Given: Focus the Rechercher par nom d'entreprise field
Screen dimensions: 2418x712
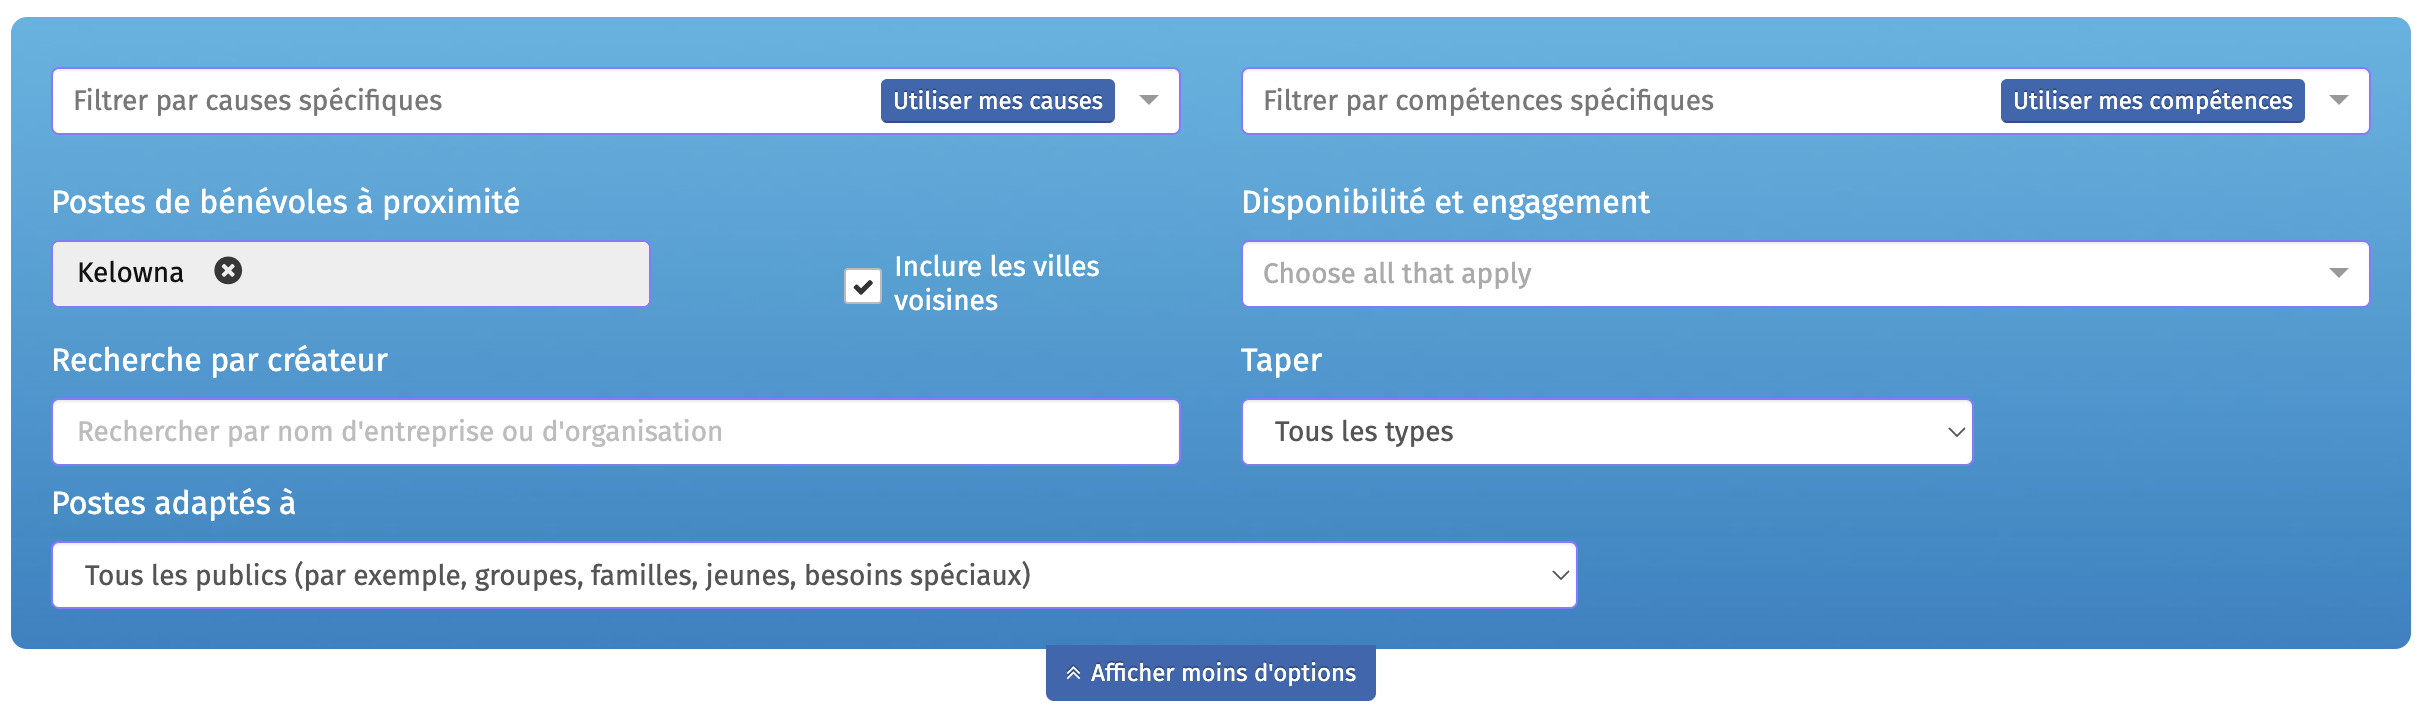Looking at the screenshot, I should [x=616, y=432].
